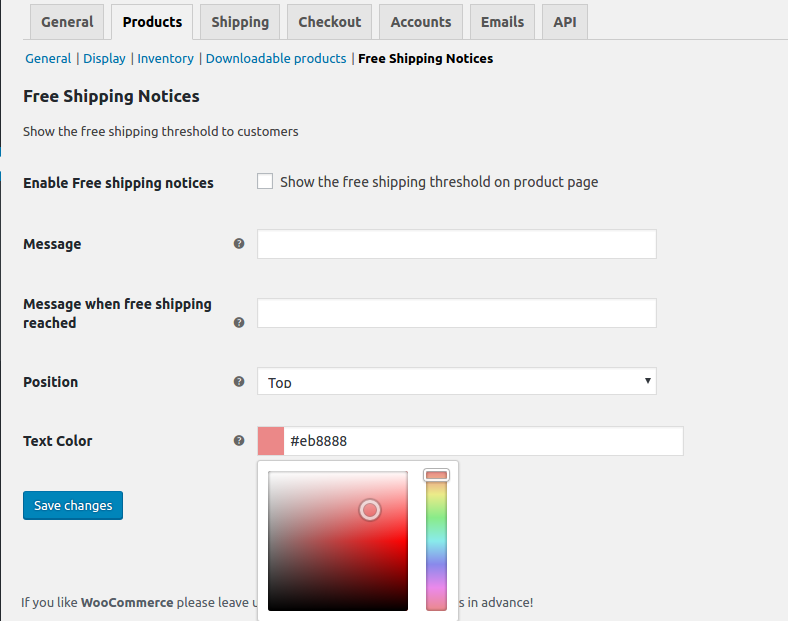
Task: Click the hue slider handle in color picker
Action: point(436,475)
